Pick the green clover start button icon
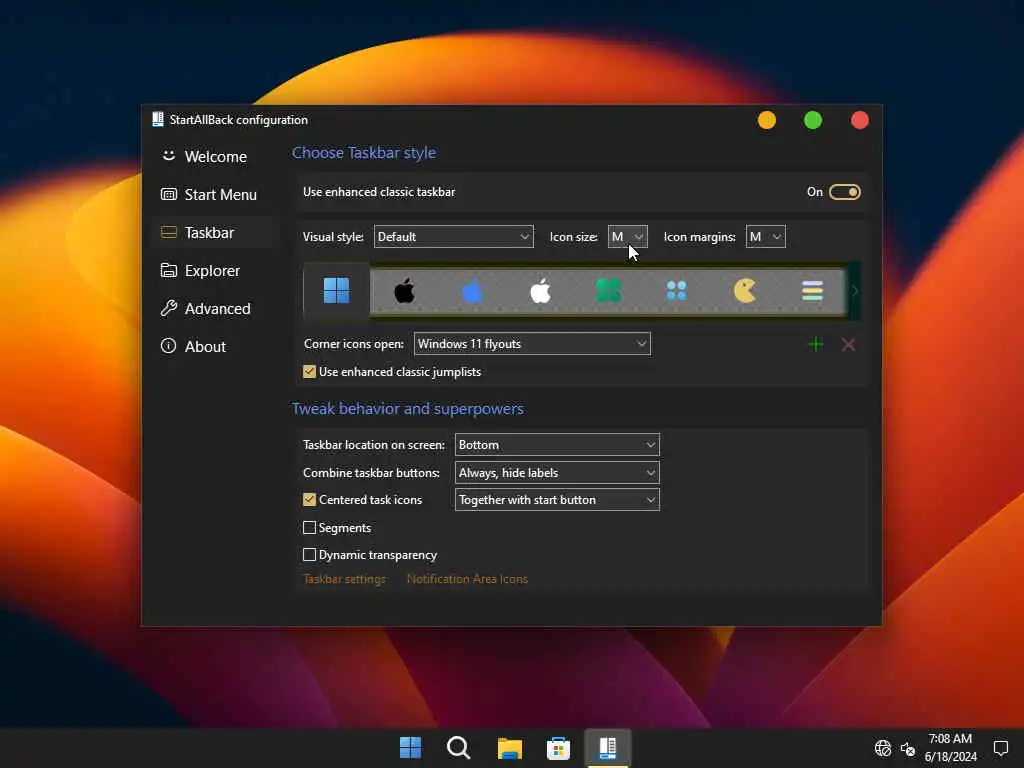The height and width of the screenshot is (768, 1024). pyautogui.click(x=608, y=291)
